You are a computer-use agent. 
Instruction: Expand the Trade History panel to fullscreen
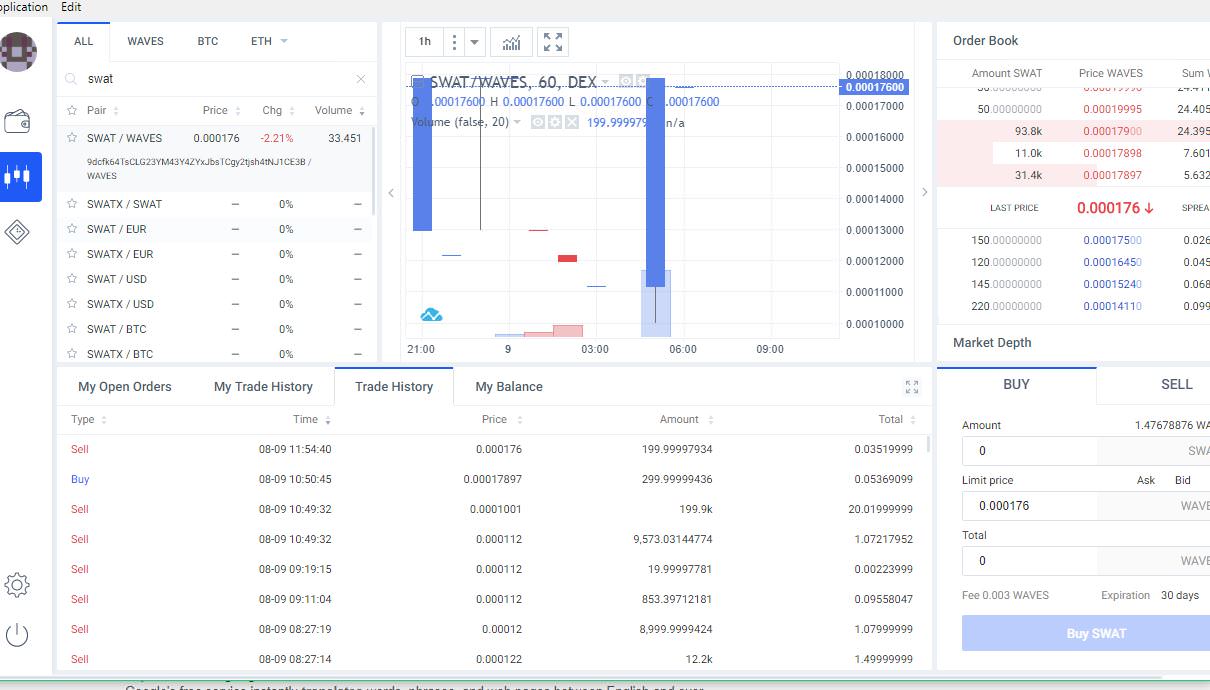(x=911, y=387)
